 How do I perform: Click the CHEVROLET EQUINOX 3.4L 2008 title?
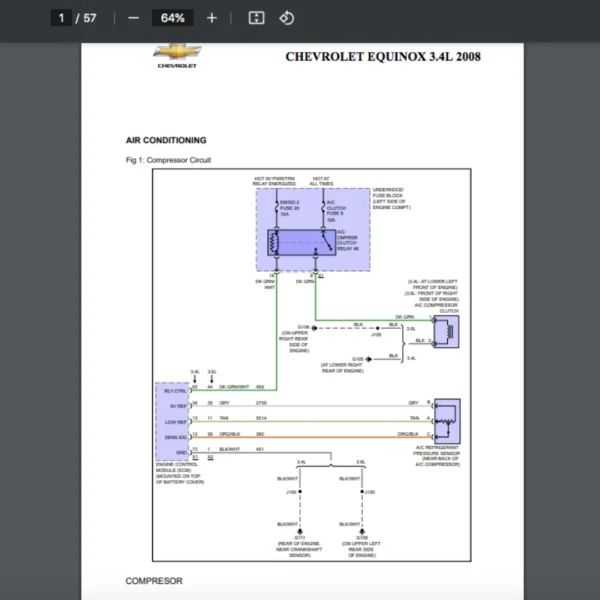382,57
